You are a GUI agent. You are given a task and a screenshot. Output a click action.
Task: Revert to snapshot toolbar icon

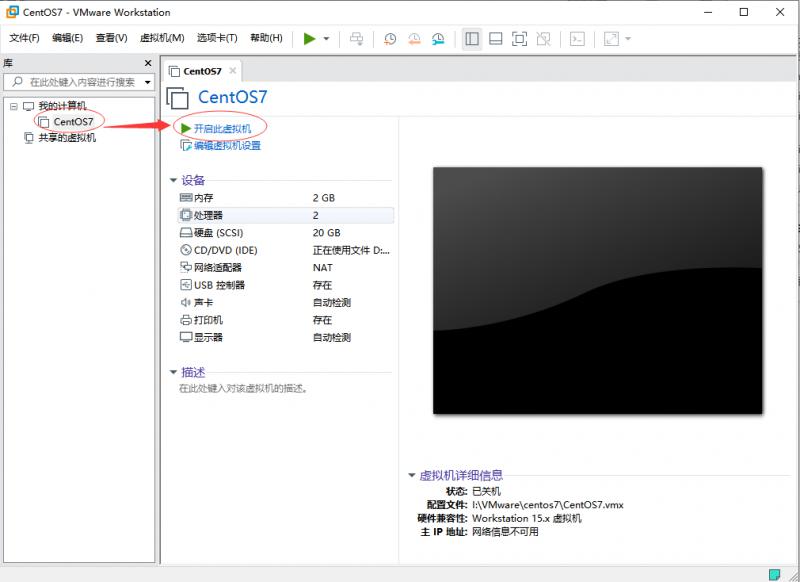[414, 39]
